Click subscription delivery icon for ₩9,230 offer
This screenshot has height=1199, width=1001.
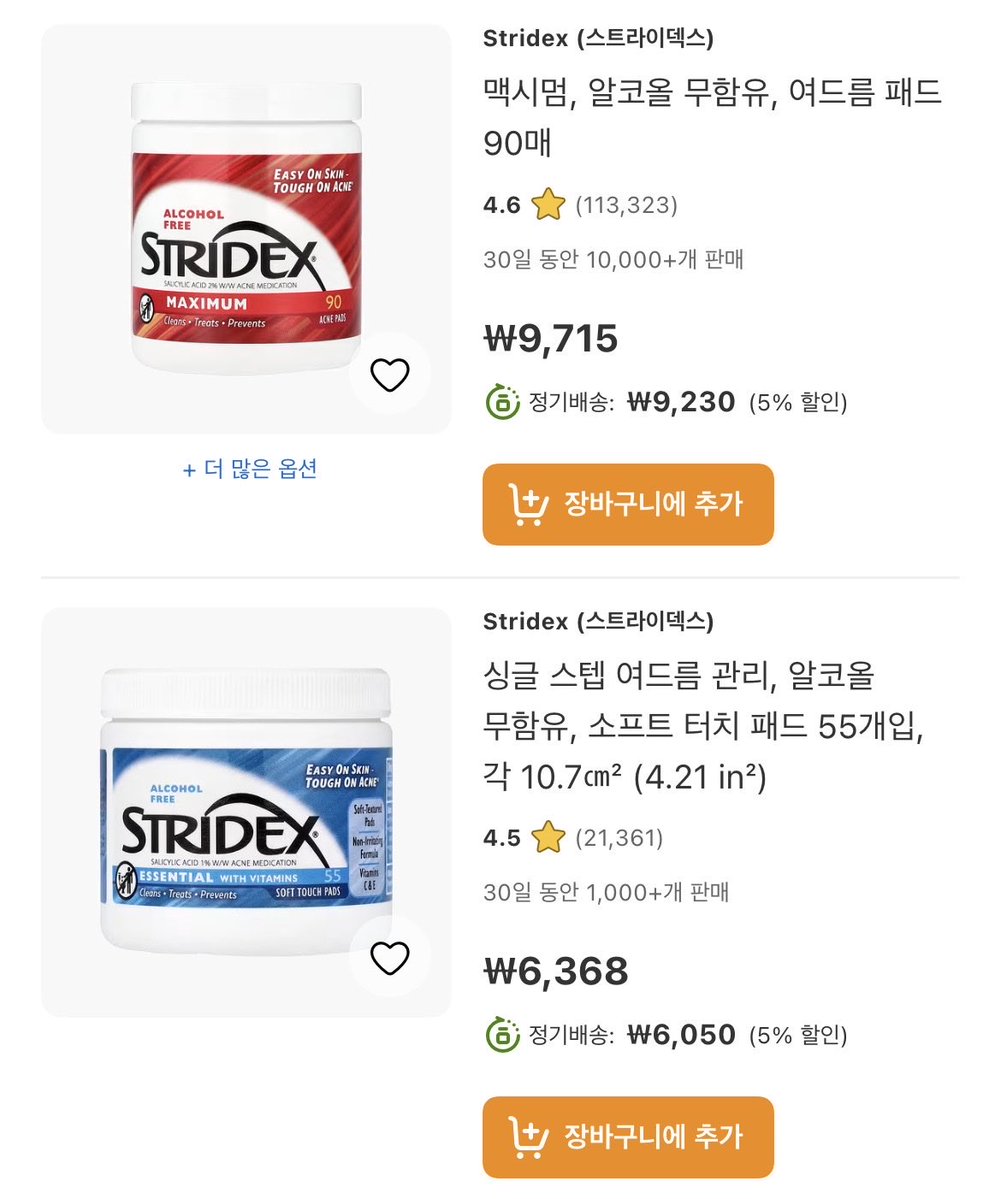(x=502, y=402)
